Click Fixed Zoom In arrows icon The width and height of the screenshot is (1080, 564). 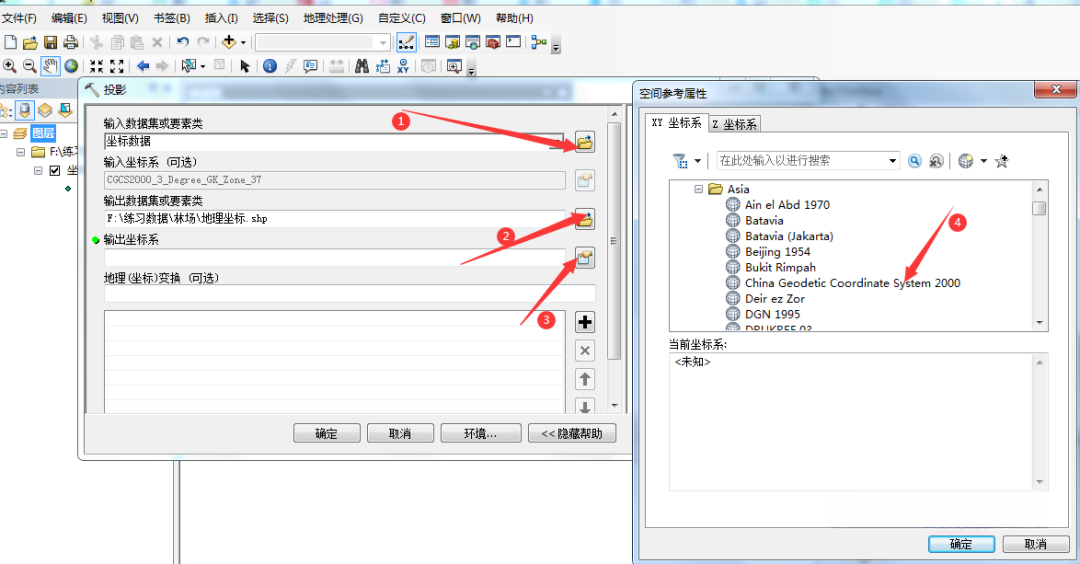click(96, 66)
